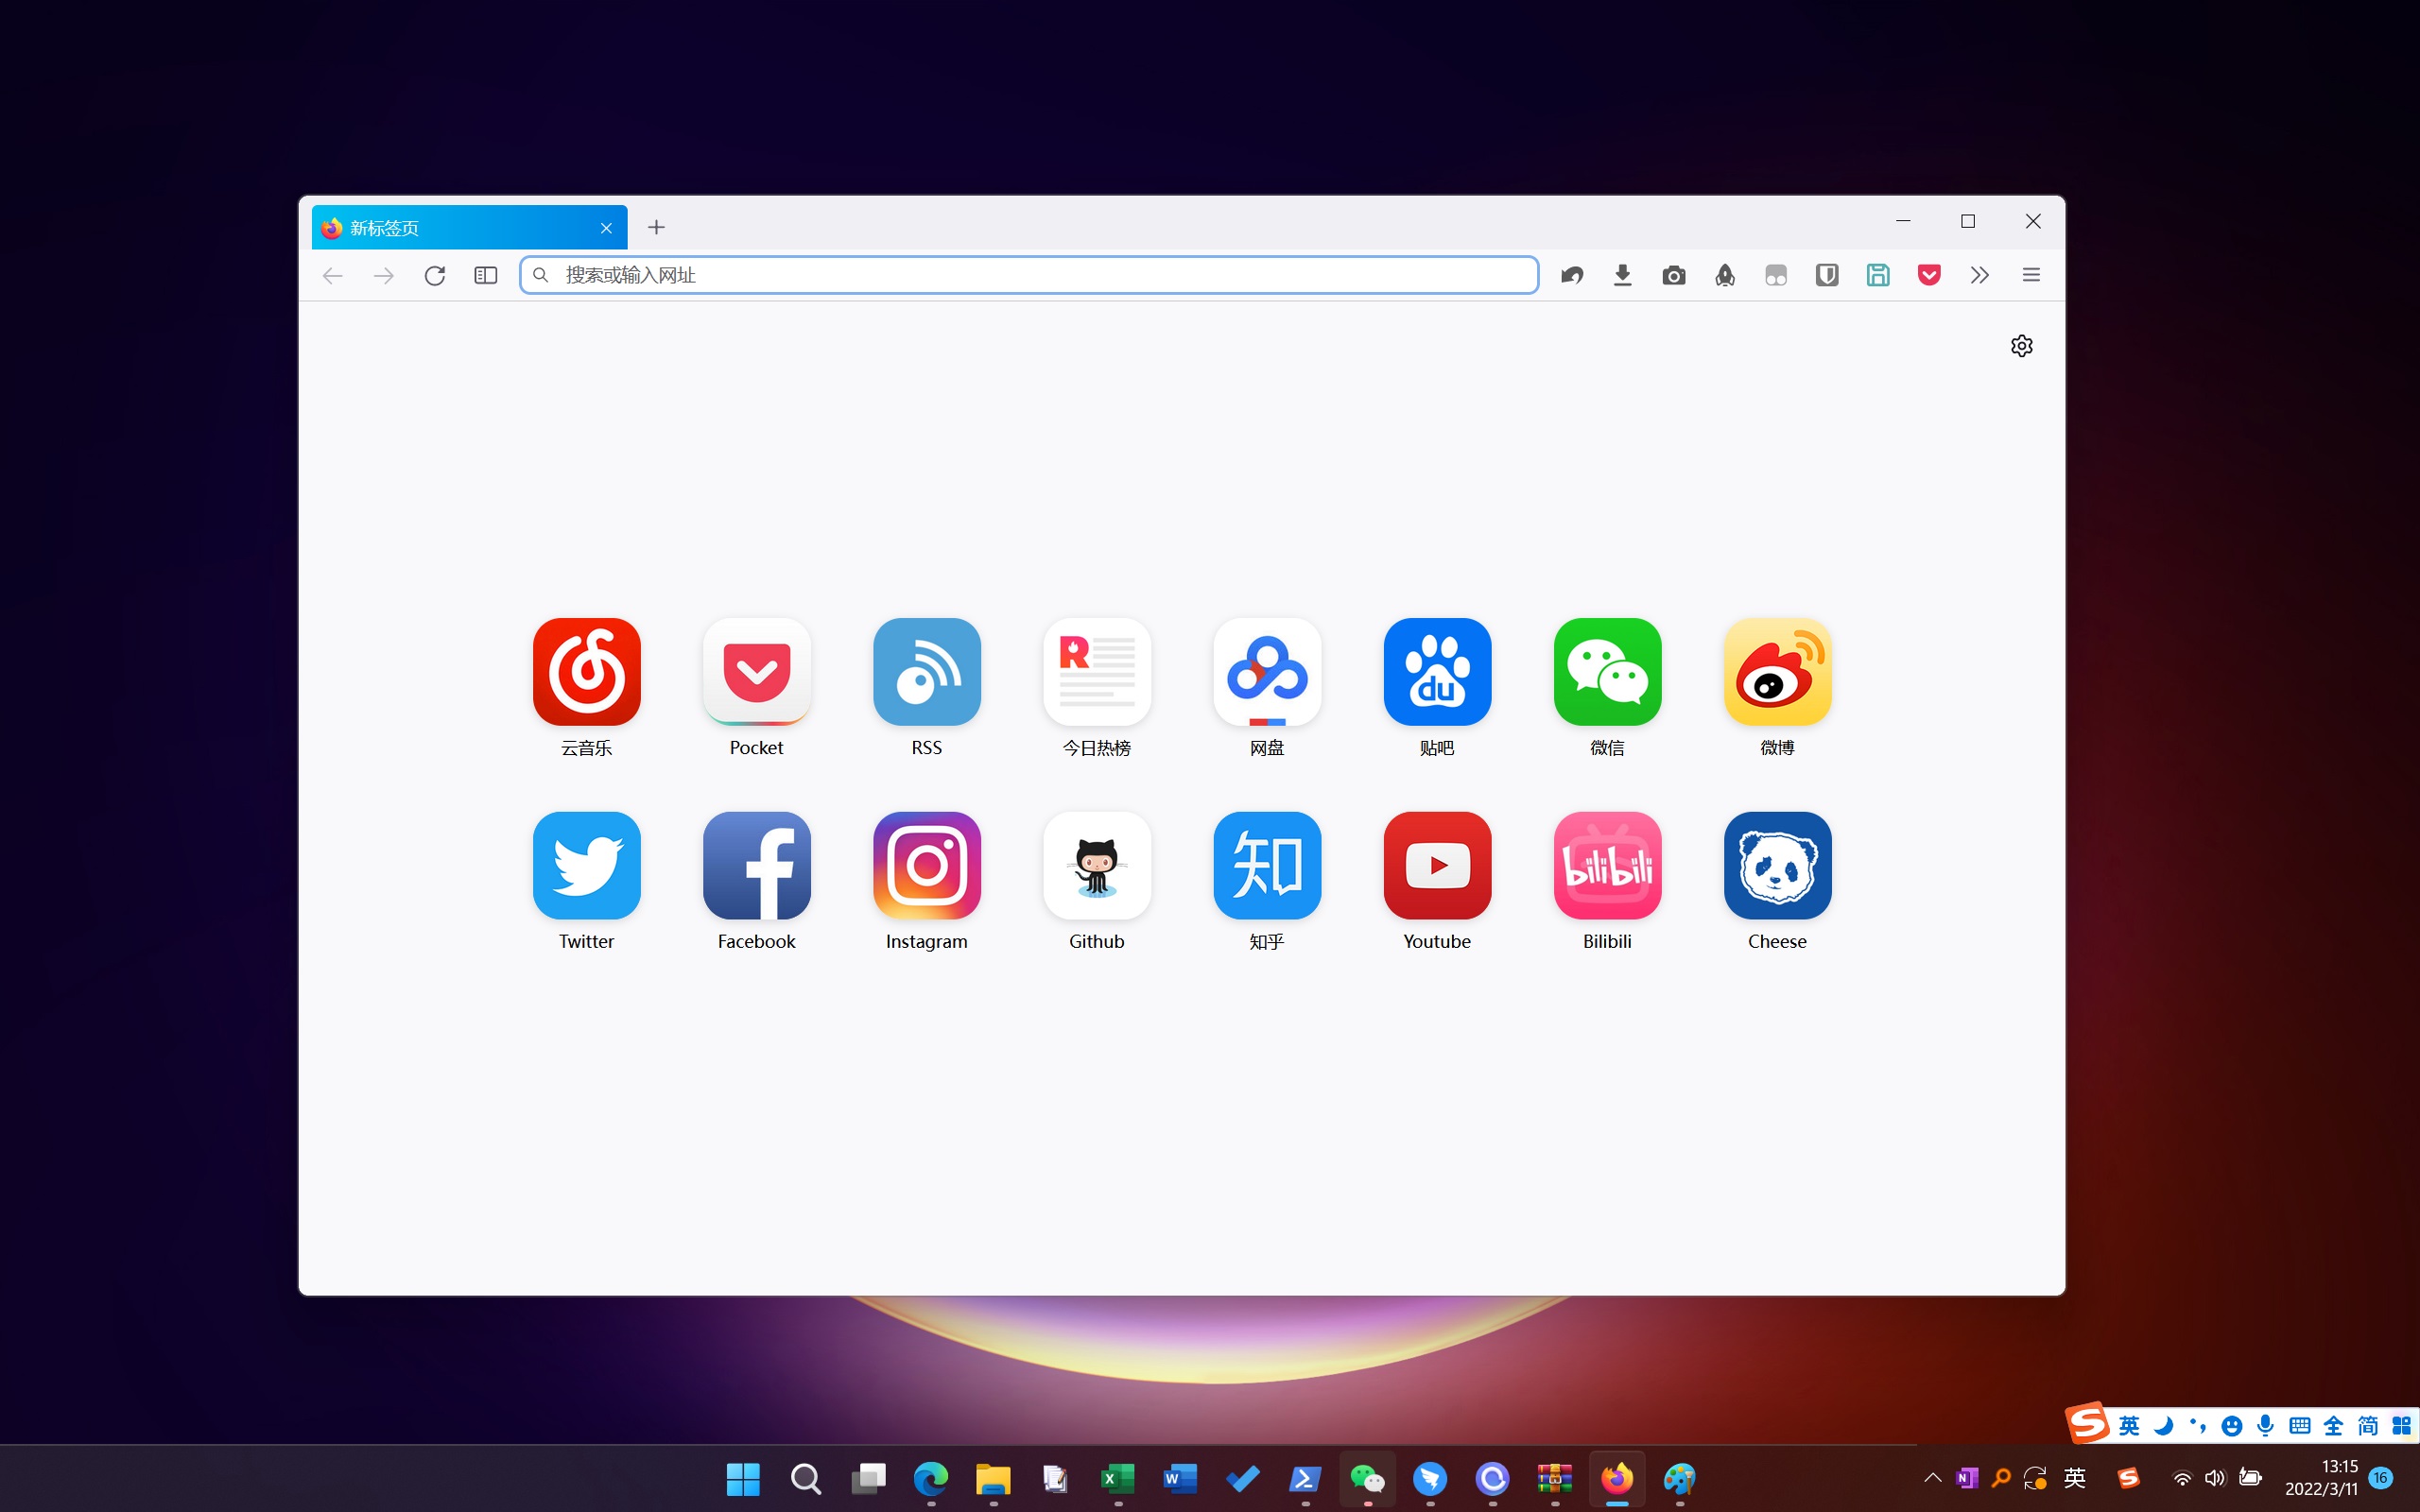Close the 新标签页 tab
The width and height of the screenshot is (2420, 1512).
[606, 228]
